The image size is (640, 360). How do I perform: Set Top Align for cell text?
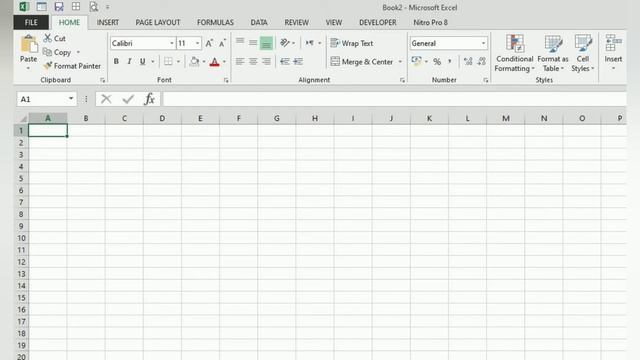point(240,42)
